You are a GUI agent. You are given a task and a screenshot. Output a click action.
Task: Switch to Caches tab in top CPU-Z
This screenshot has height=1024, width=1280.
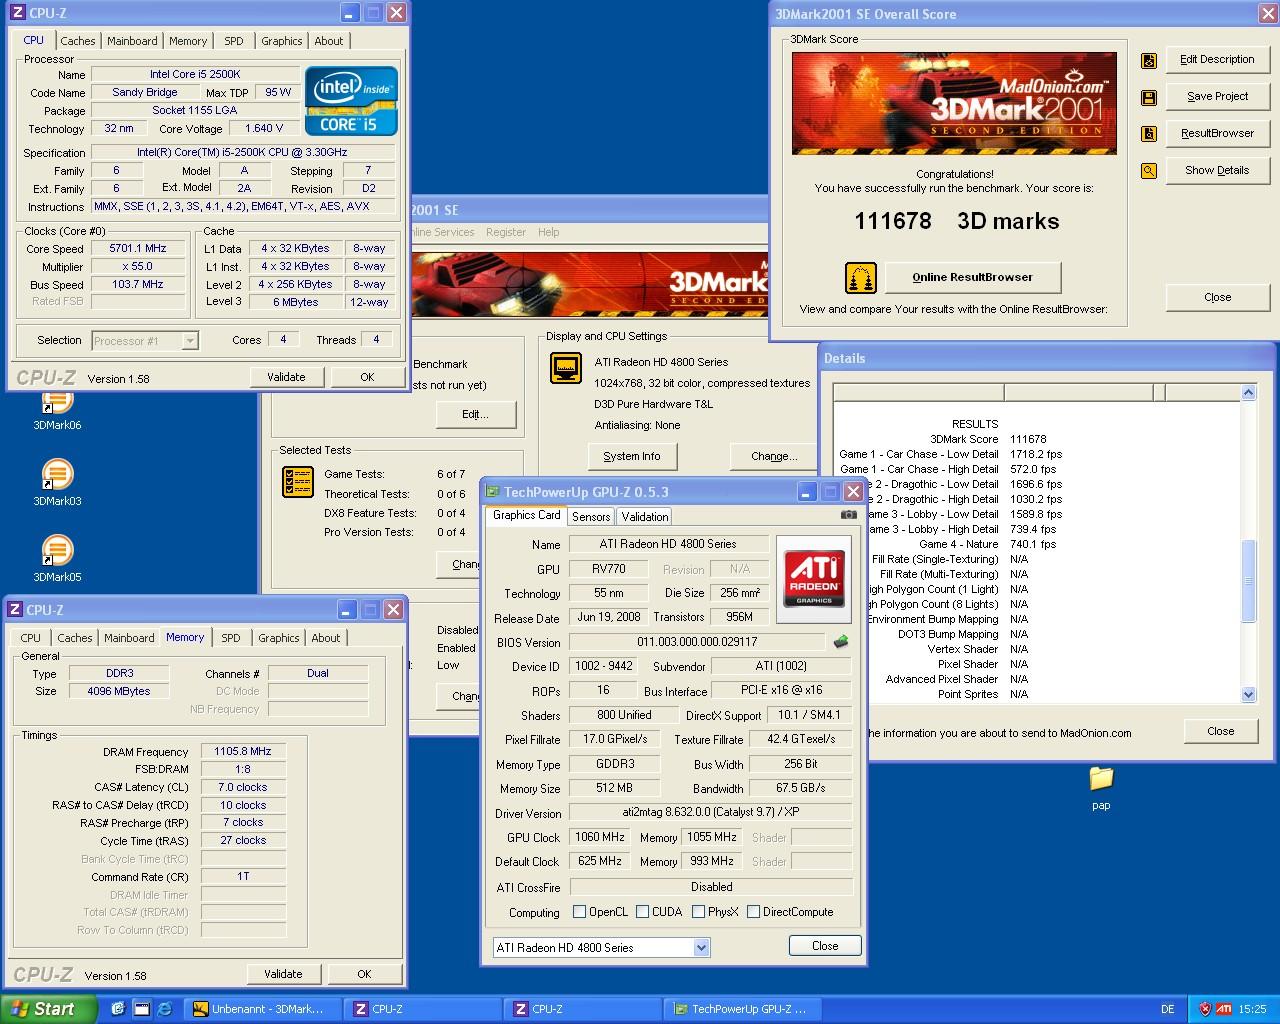pyautogui.click(x=78, y=41)
